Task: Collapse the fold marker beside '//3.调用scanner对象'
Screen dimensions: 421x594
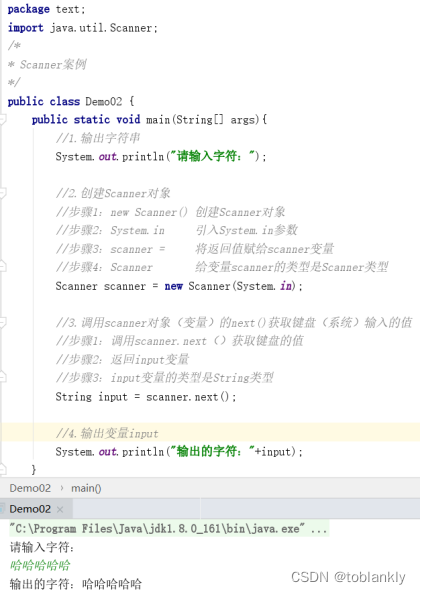Action: pos(3,323)
